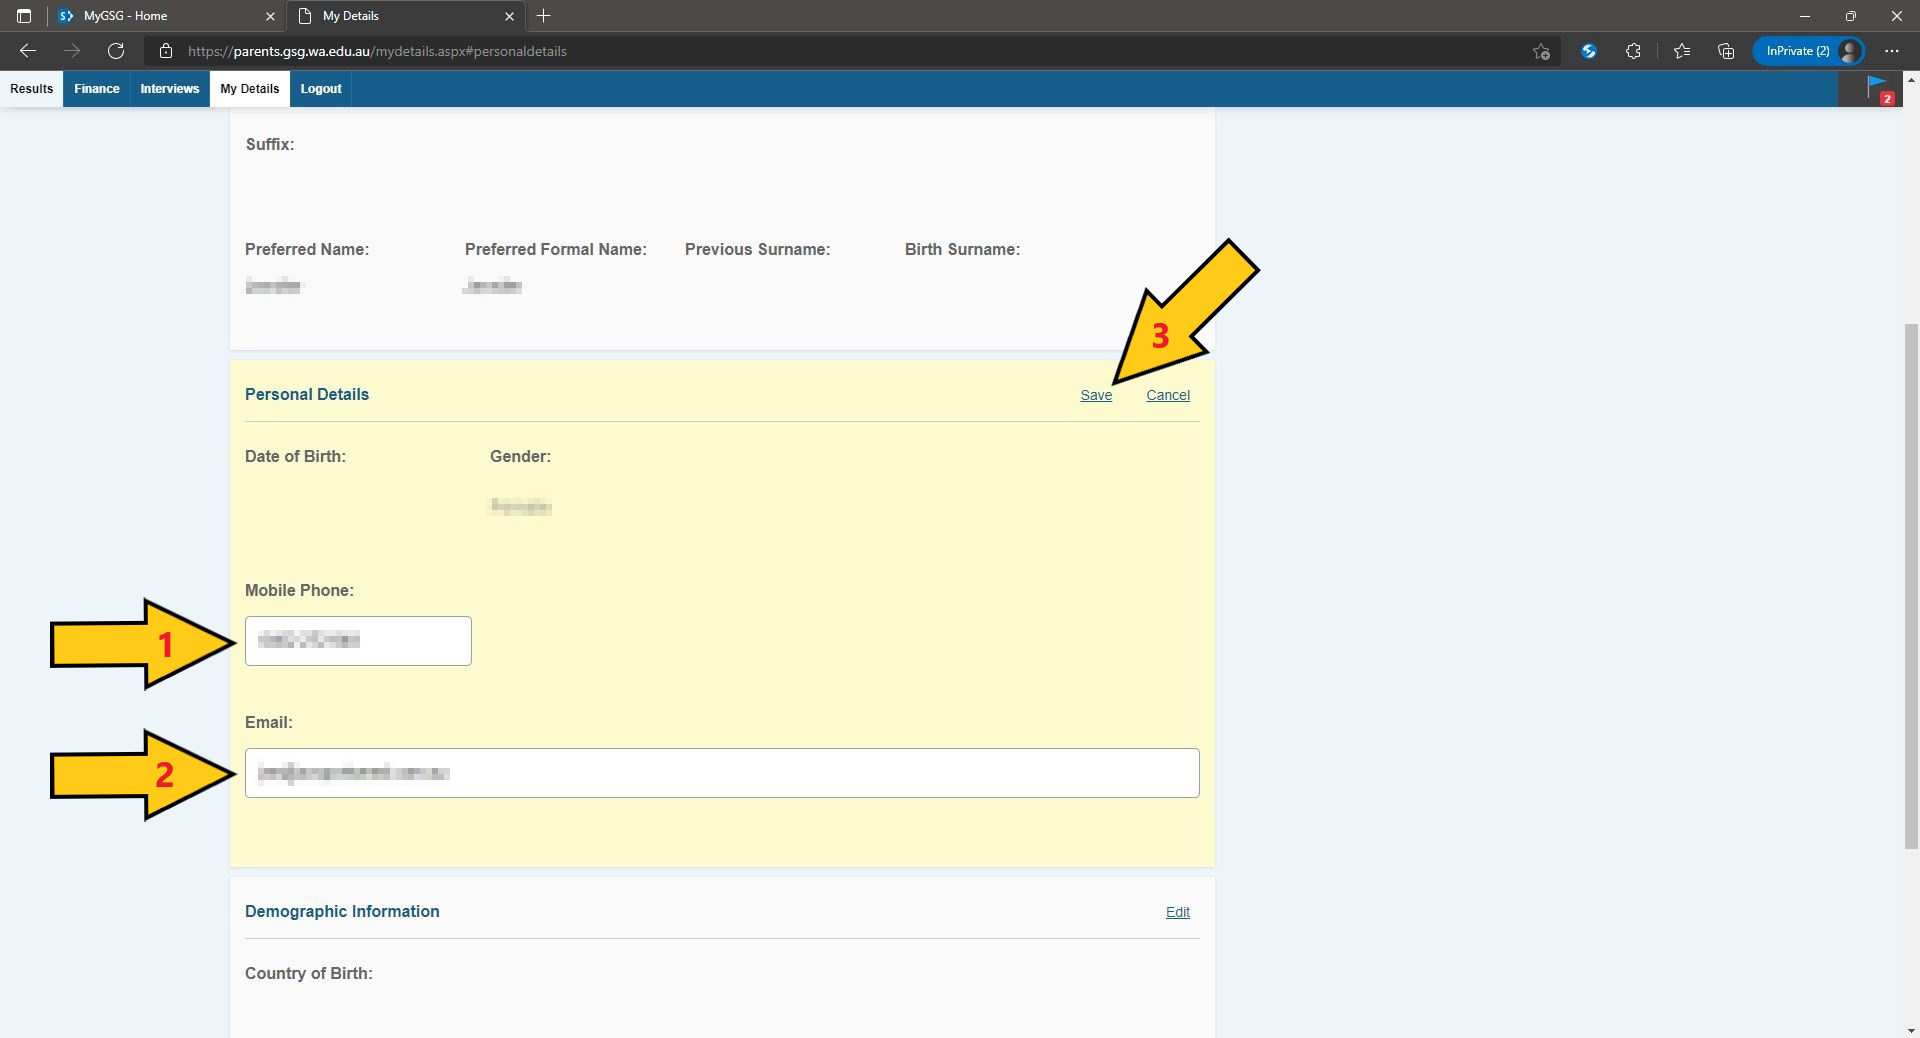Viewport: 1920px width, 1038px height.
Task: Open the InPrivate profile avatar
Action: (1851, 51)
